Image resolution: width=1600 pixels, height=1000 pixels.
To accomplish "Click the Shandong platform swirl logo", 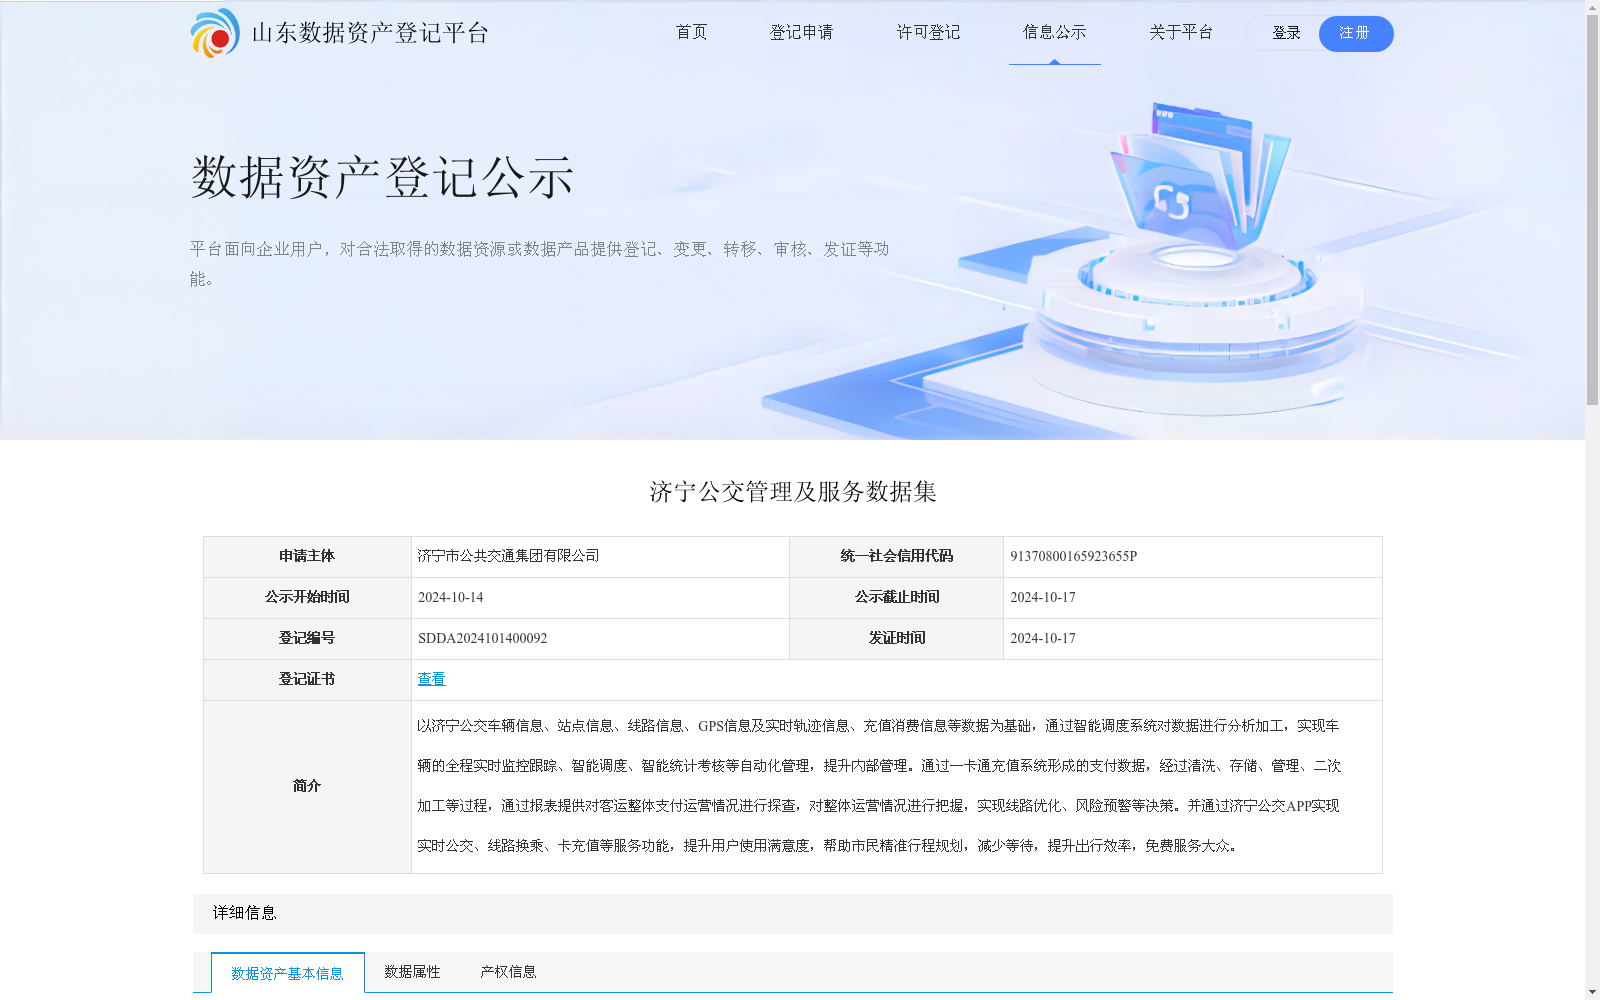I will (x=215, y=33).
